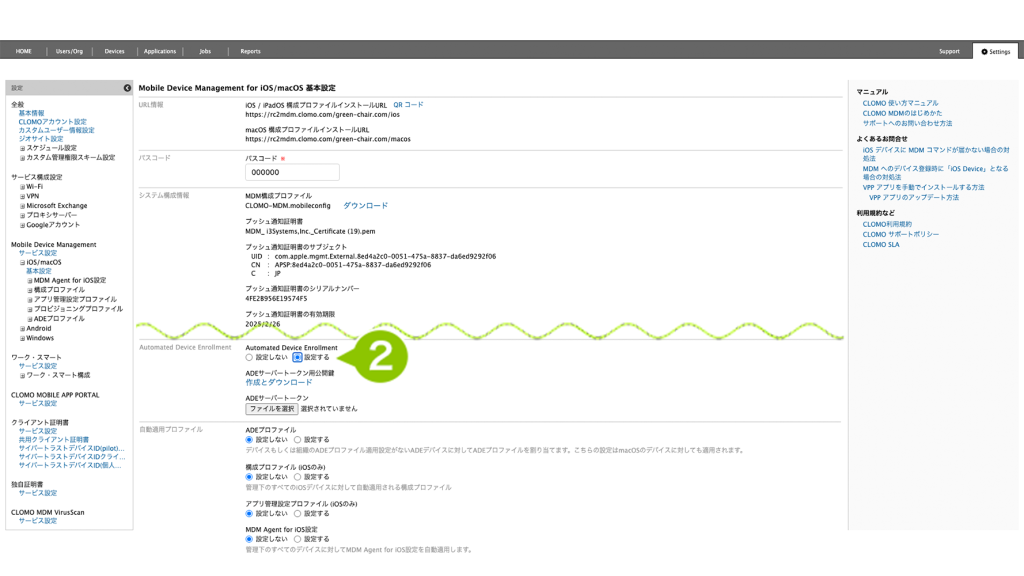Screen dimensions: 1024x576
Task: Select 設定しない for MDM Agent for iOS設定
Action: 249,539
